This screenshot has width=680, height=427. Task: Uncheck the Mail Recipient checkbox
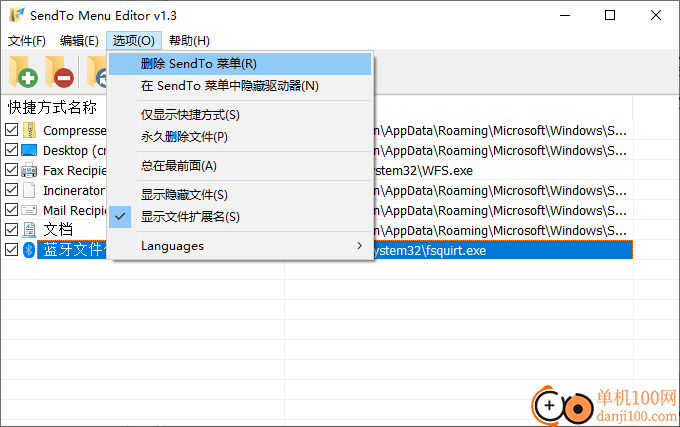pyautogui.click(x=11, y=210)
